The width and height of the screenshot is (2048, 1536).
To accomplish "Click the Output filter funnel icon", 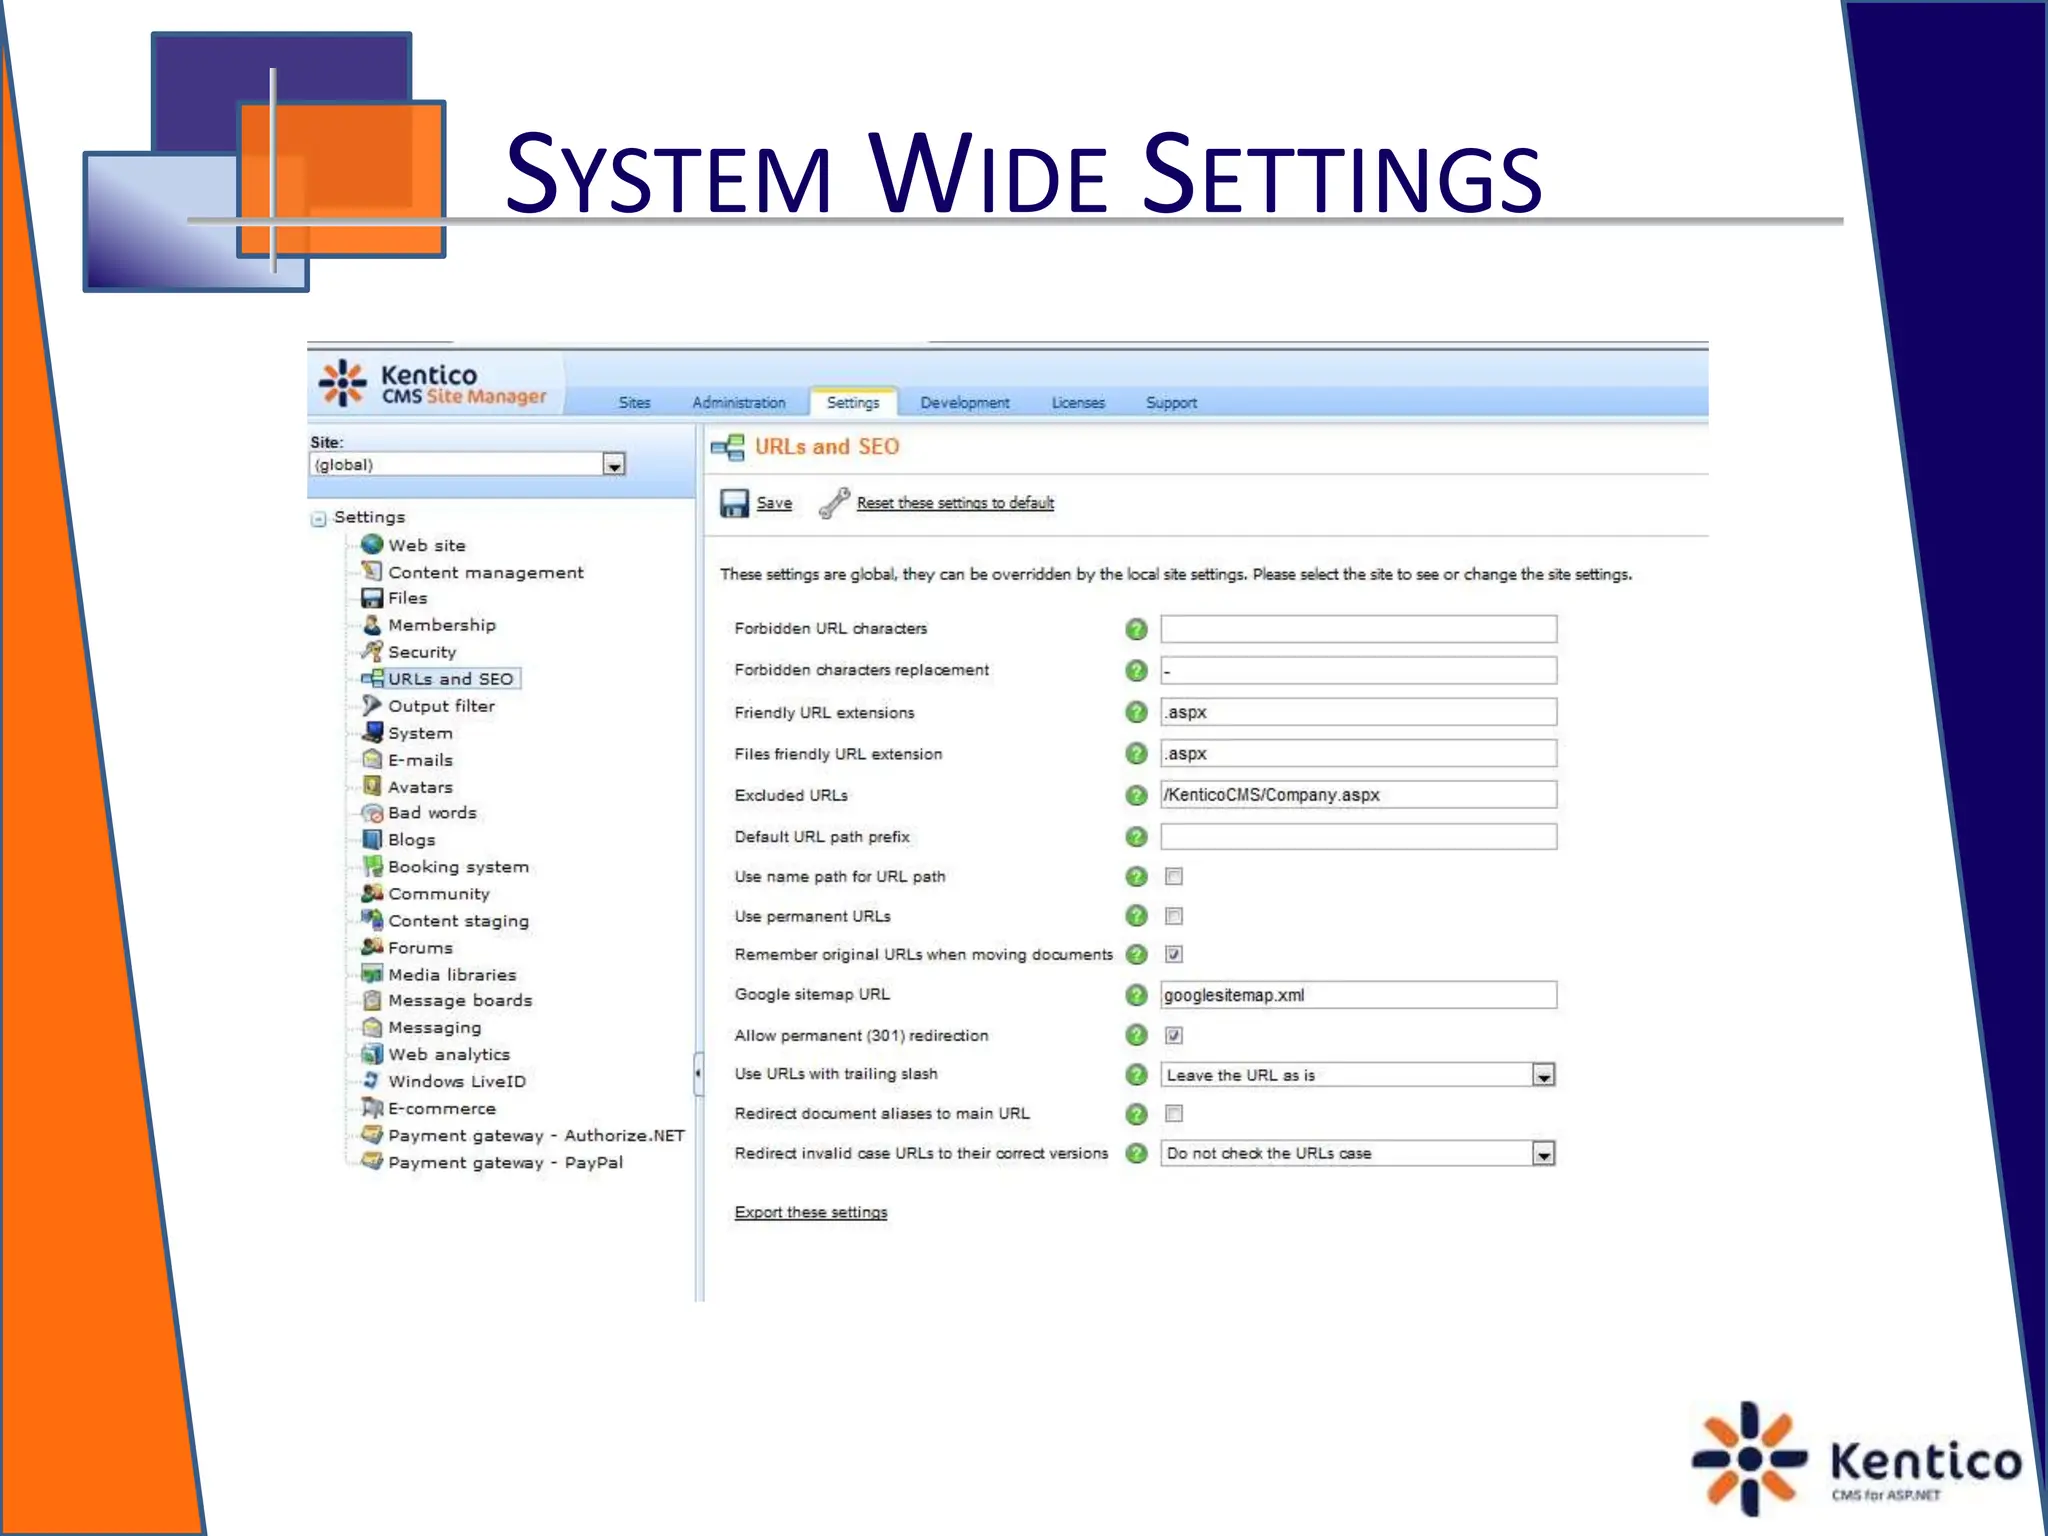I will click(372, 706).
